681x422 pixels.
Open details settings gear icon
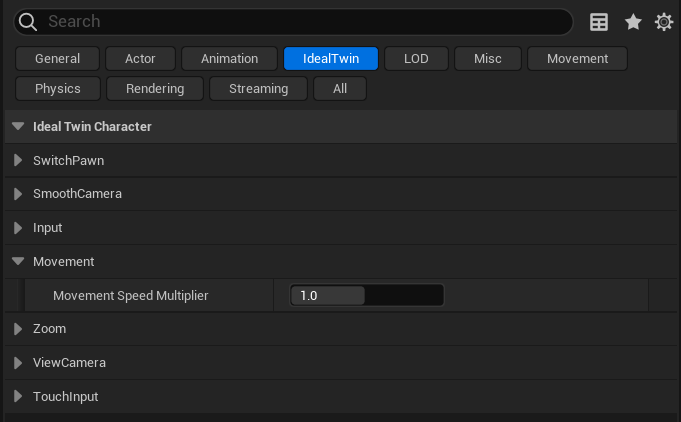pos(664,22)
